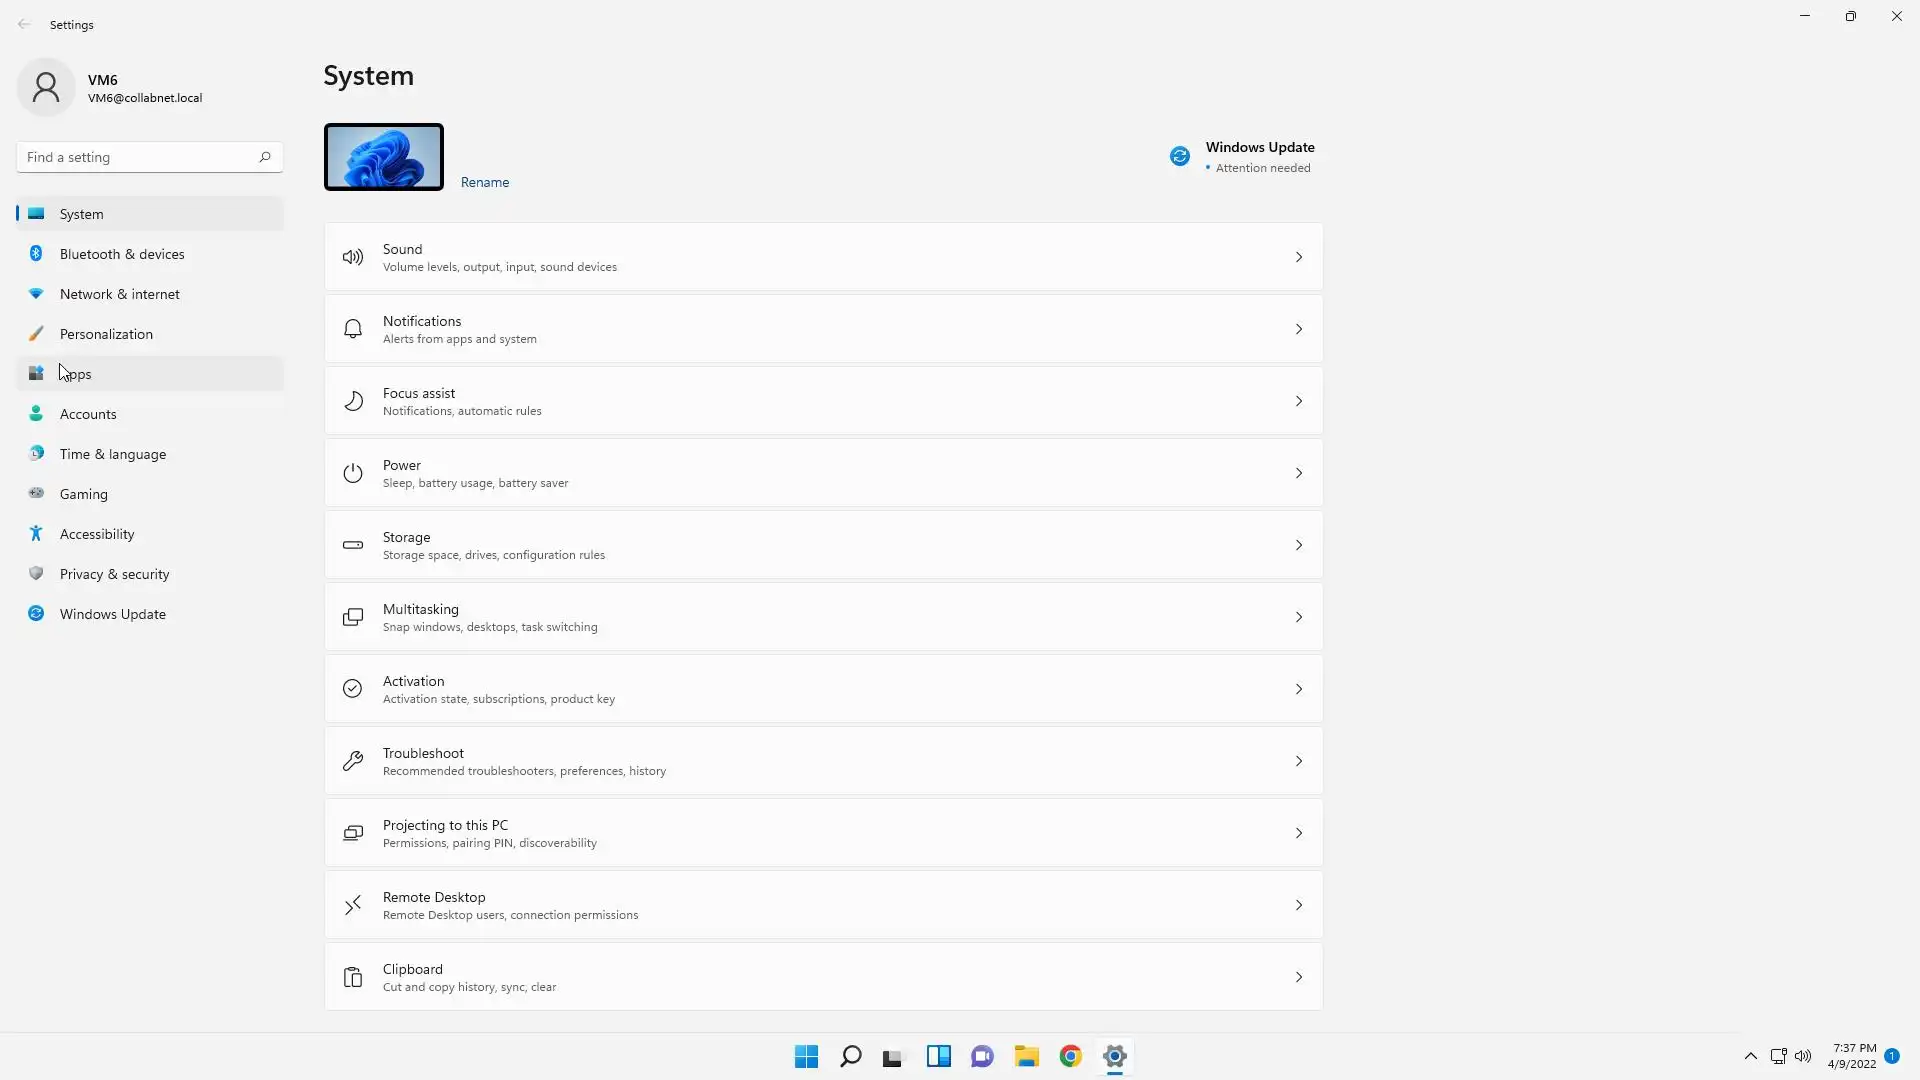Expand the Multitasking row chevron

pos(1298,617)
